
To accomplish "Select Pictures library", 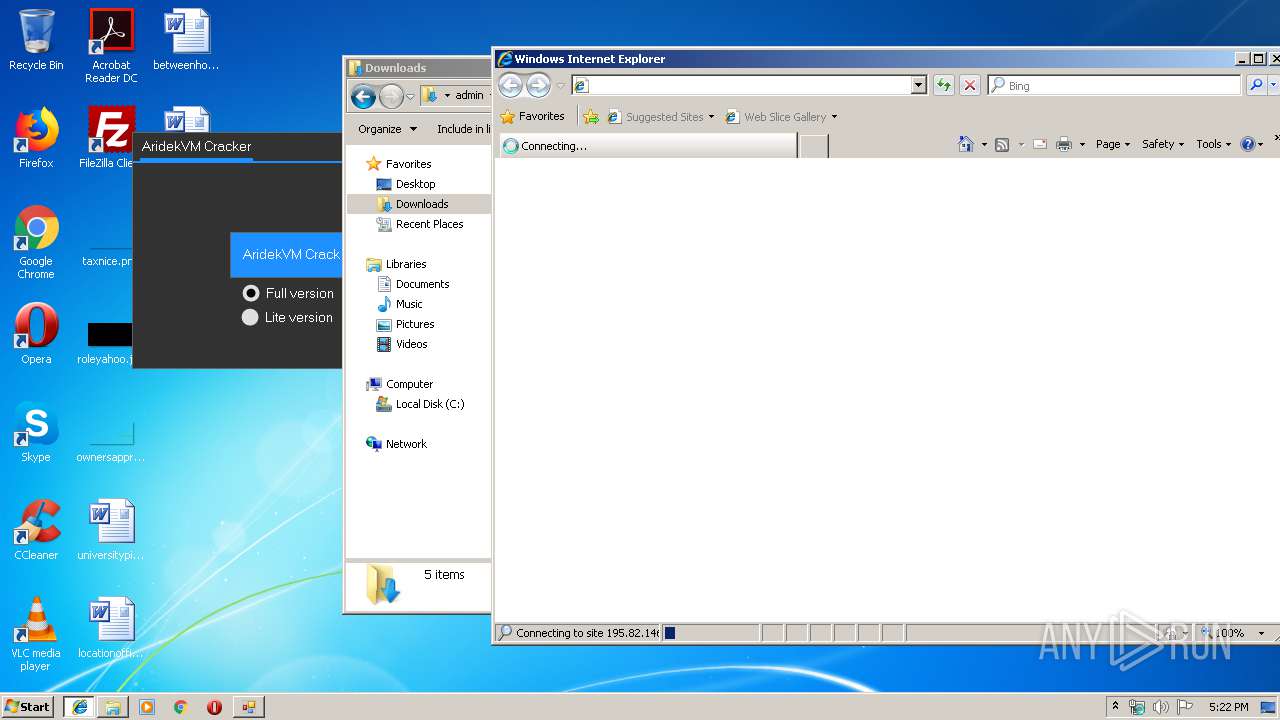I will (414, 324).
